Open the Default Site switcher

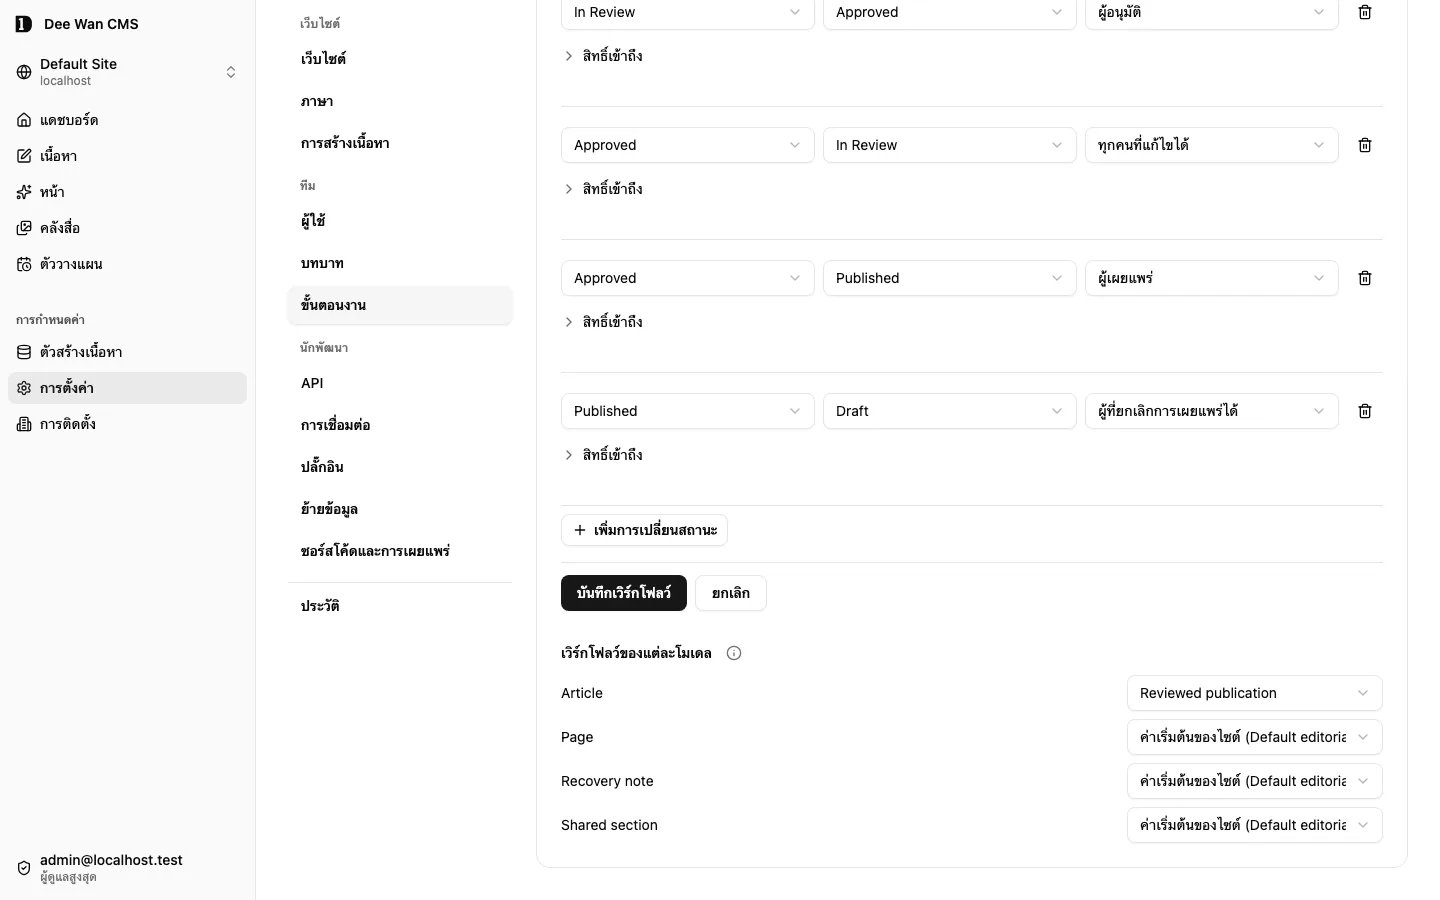[x=127, y=72]
